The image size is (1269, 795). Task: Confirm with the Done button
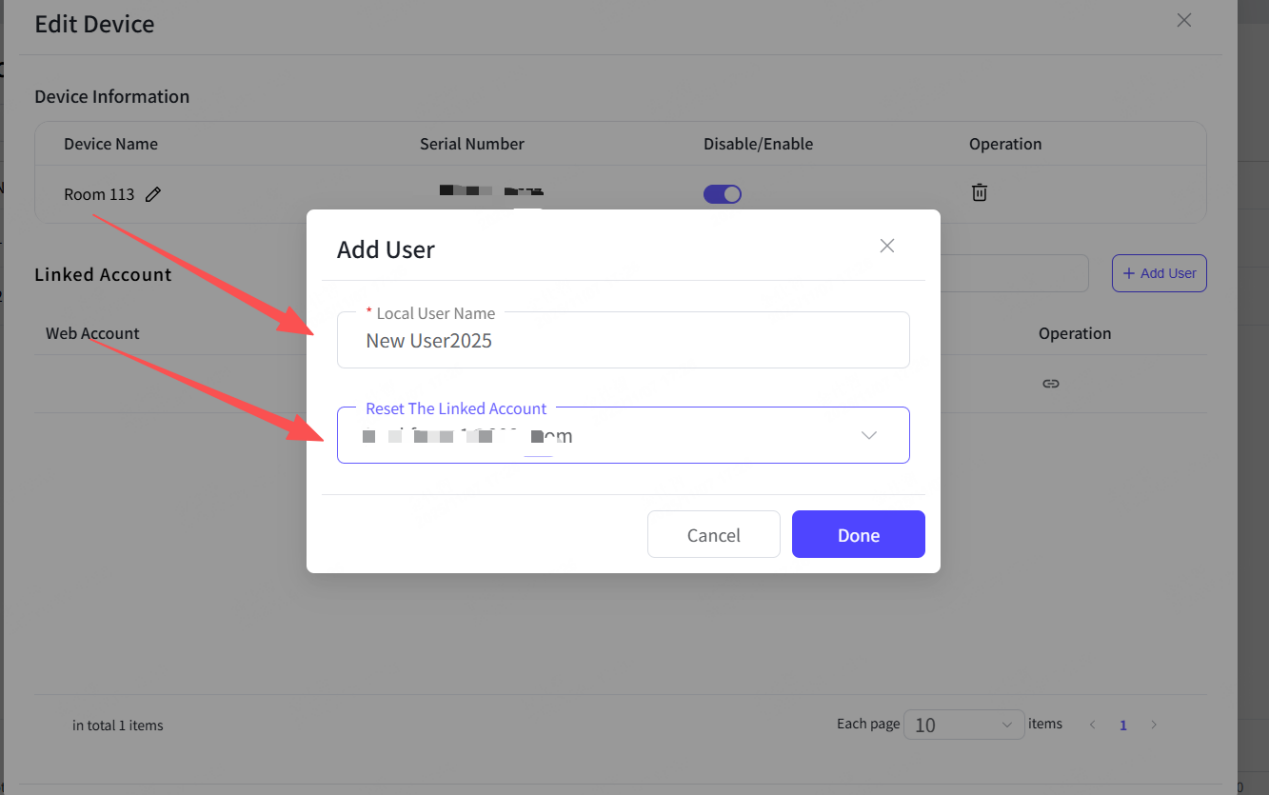(858, 535)
